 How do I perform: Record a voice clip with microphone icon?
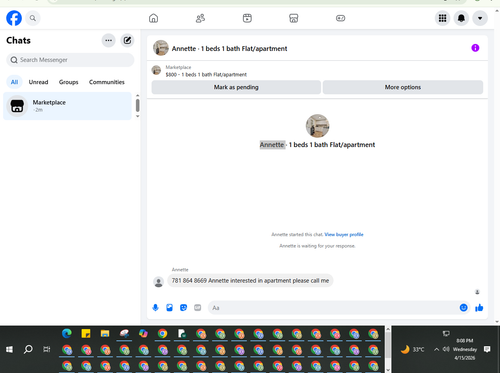tap(155, 308)
